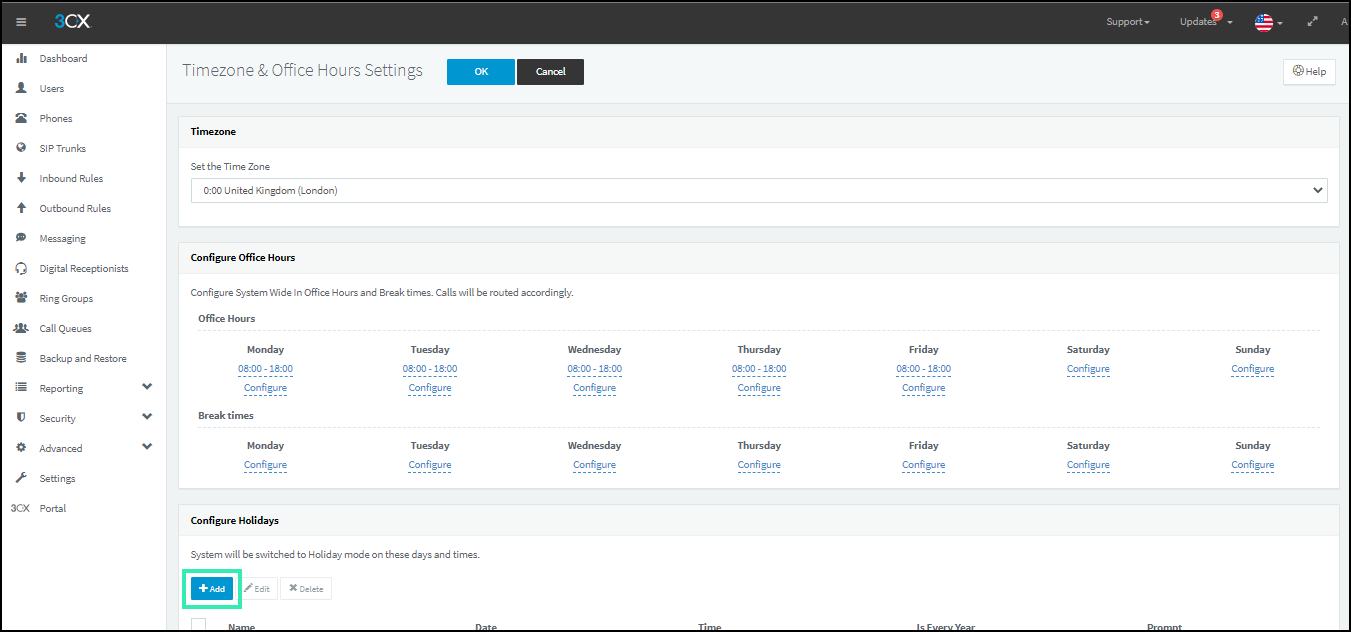Screen dimensions: 1351x632
Task: Click the Add holiday button
Action: [211, 588]
